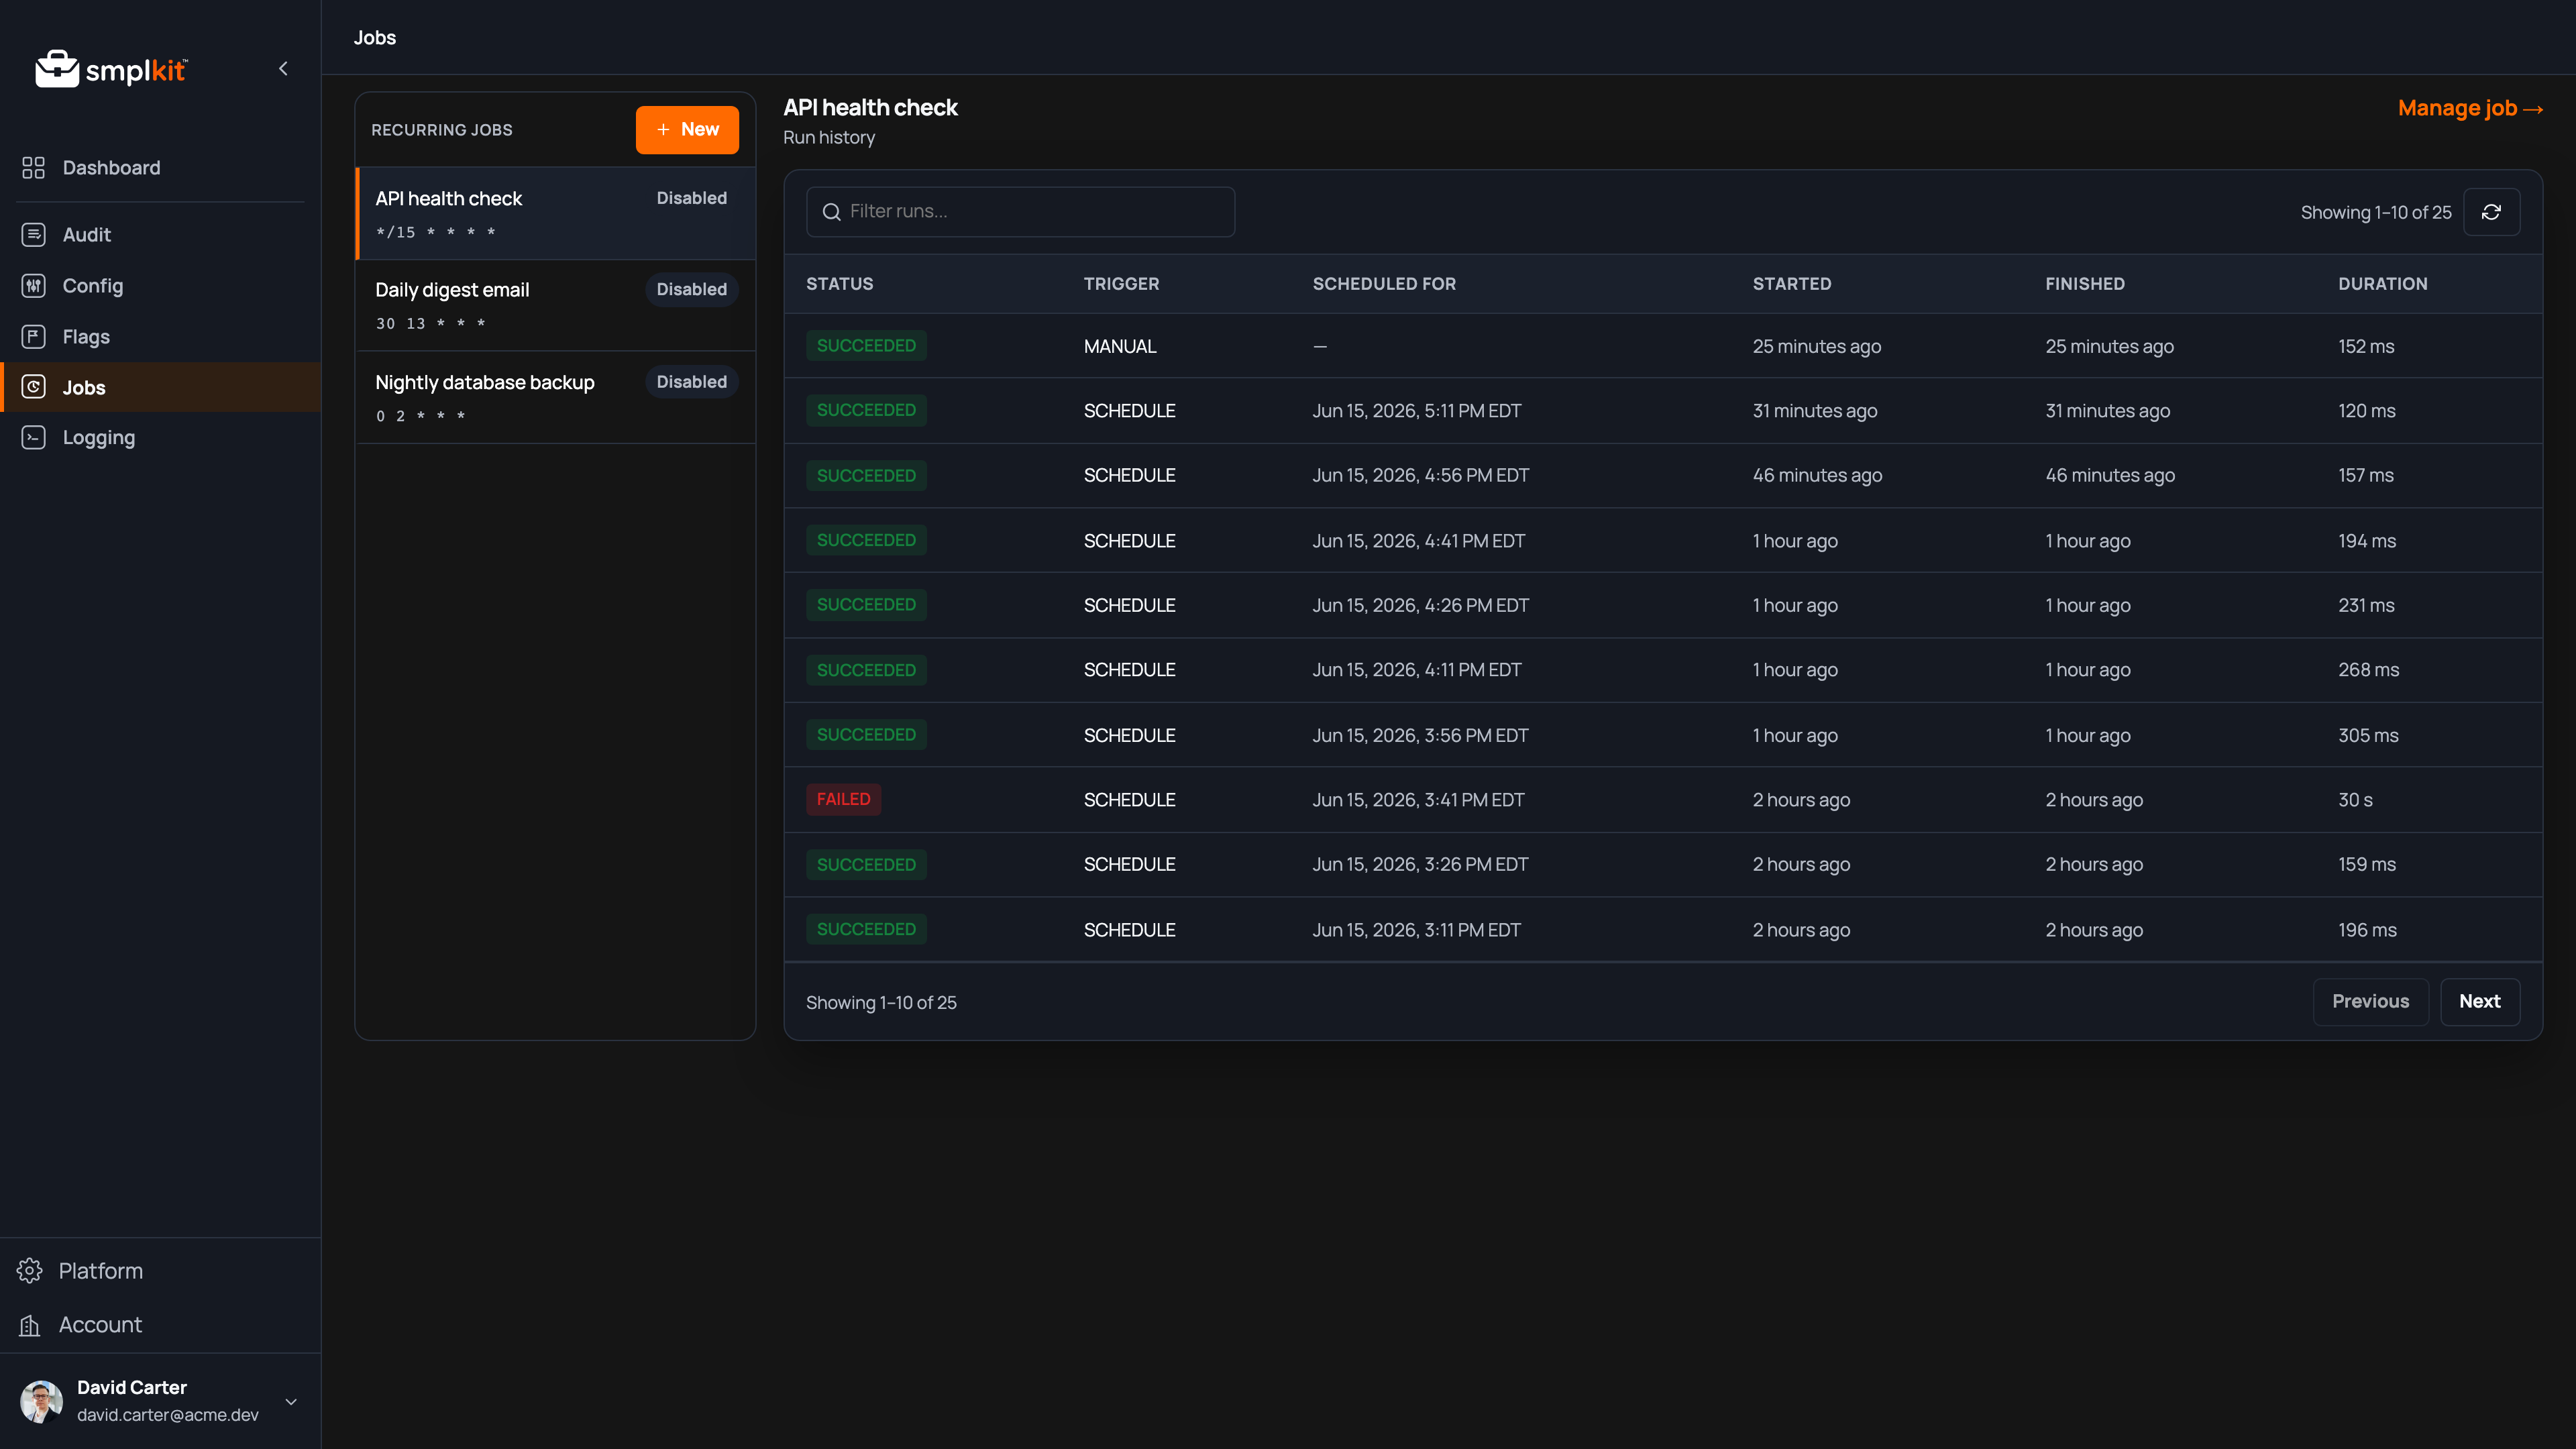Click the Account building icon
Screen dimensions: 2576x1449
(30, 1325)
